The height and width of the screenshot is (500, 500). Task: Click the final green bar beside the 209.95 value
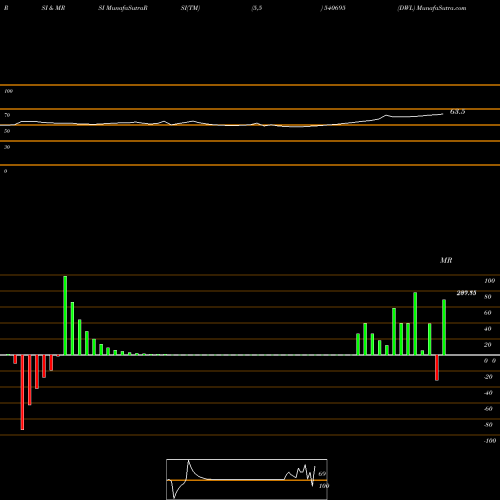[444, 327]
